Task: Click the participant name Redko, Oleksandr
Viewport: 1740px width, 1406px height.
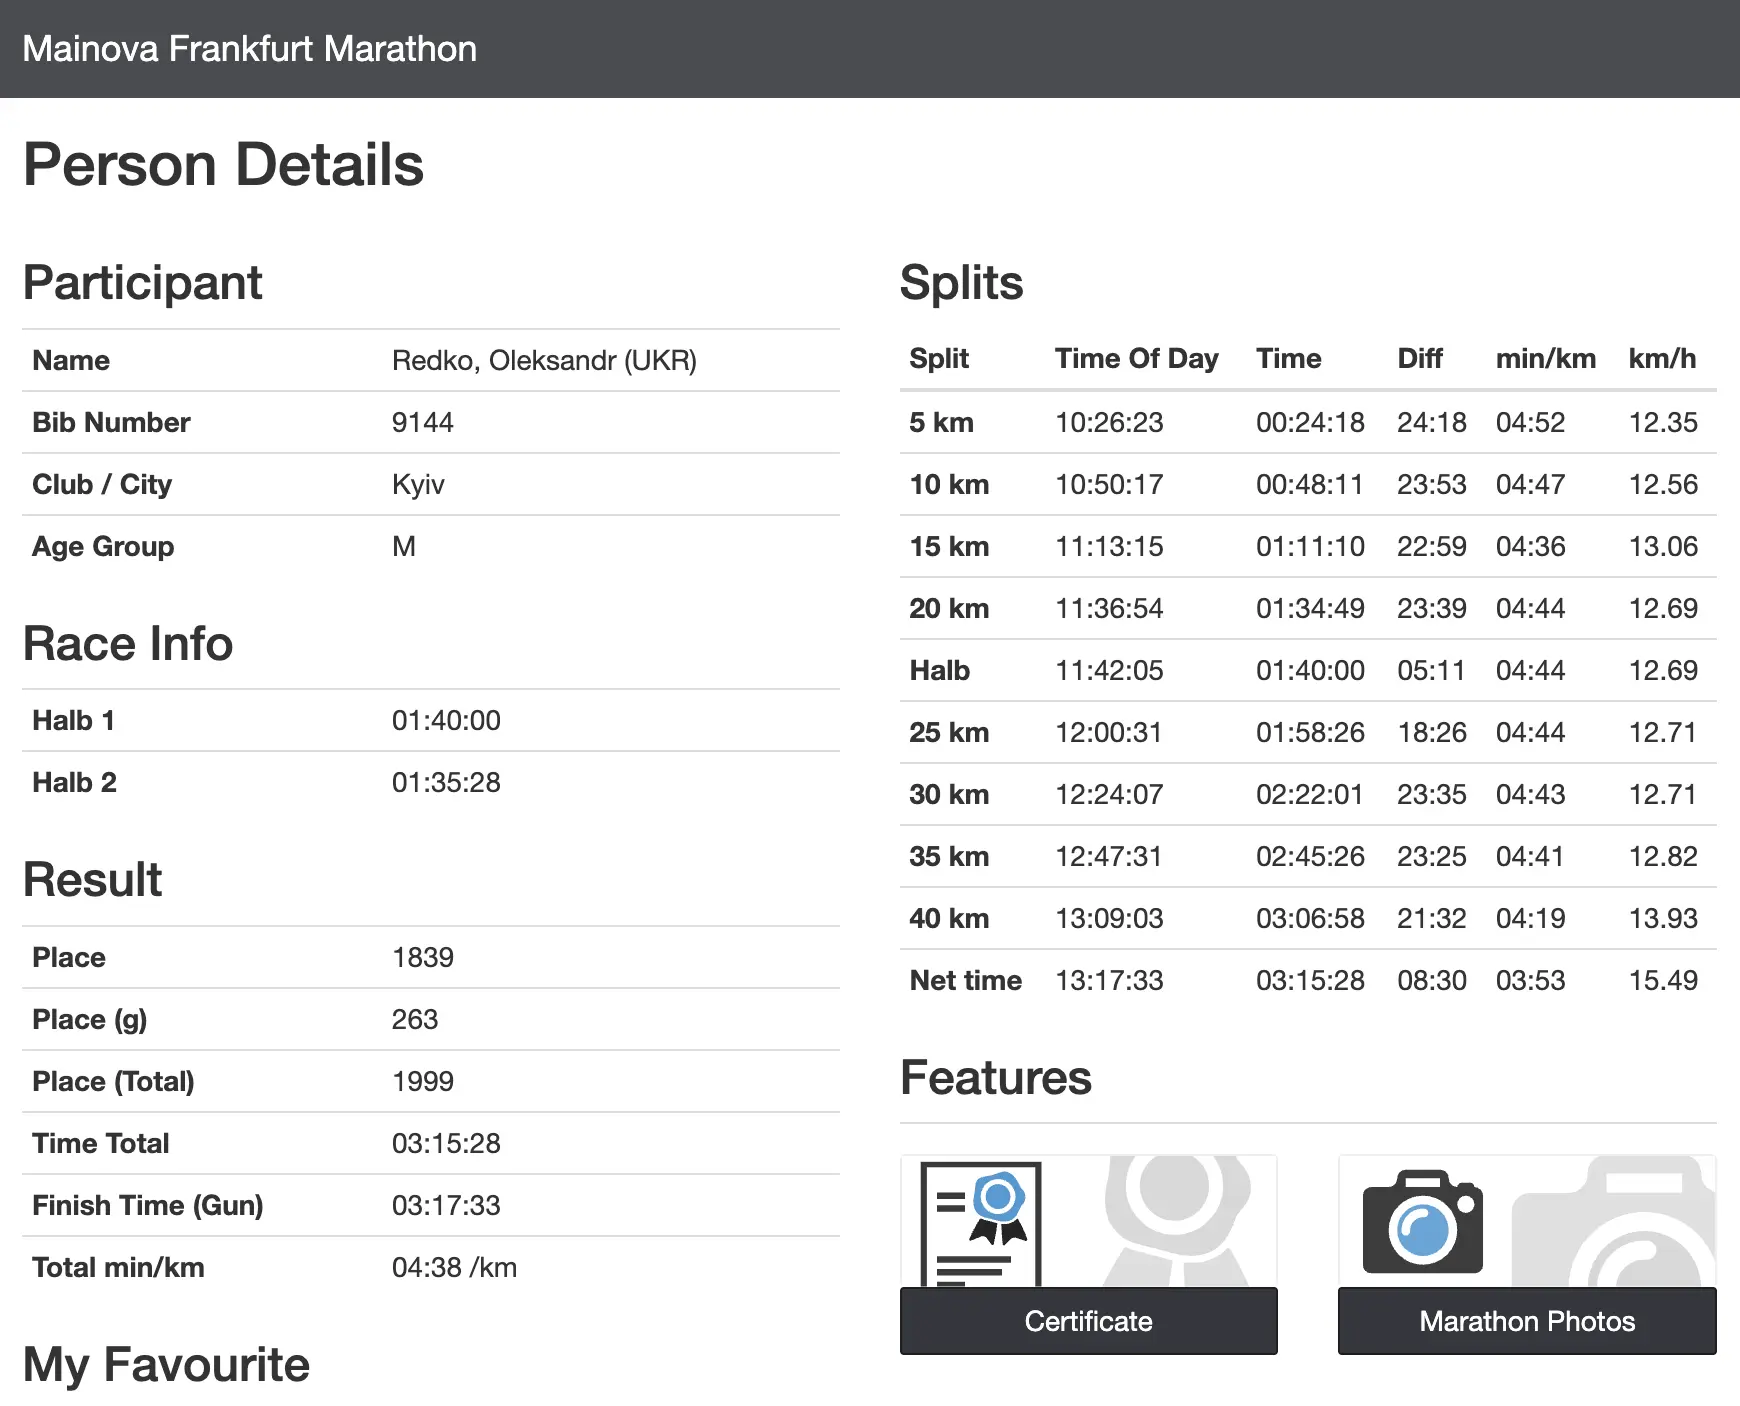Action: click(545, 360)
